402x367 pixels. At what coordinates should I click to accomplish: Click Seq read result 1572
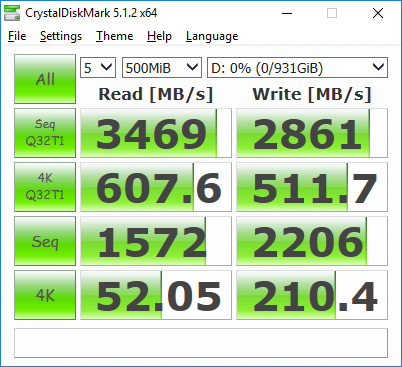pyautogui.click(x=156, y=241)
